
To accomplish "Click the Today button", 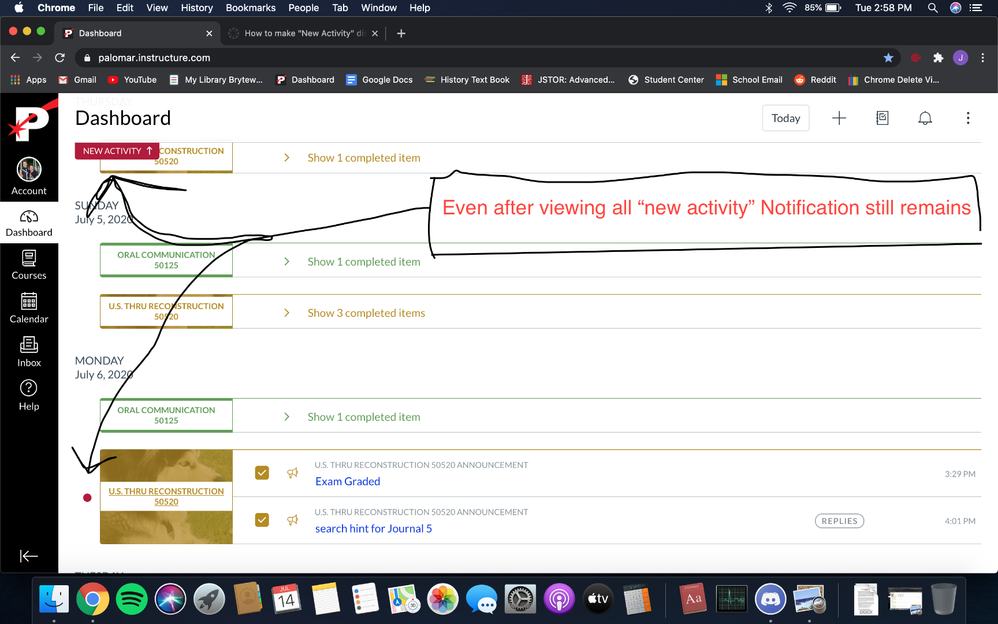I will (785, 118).
